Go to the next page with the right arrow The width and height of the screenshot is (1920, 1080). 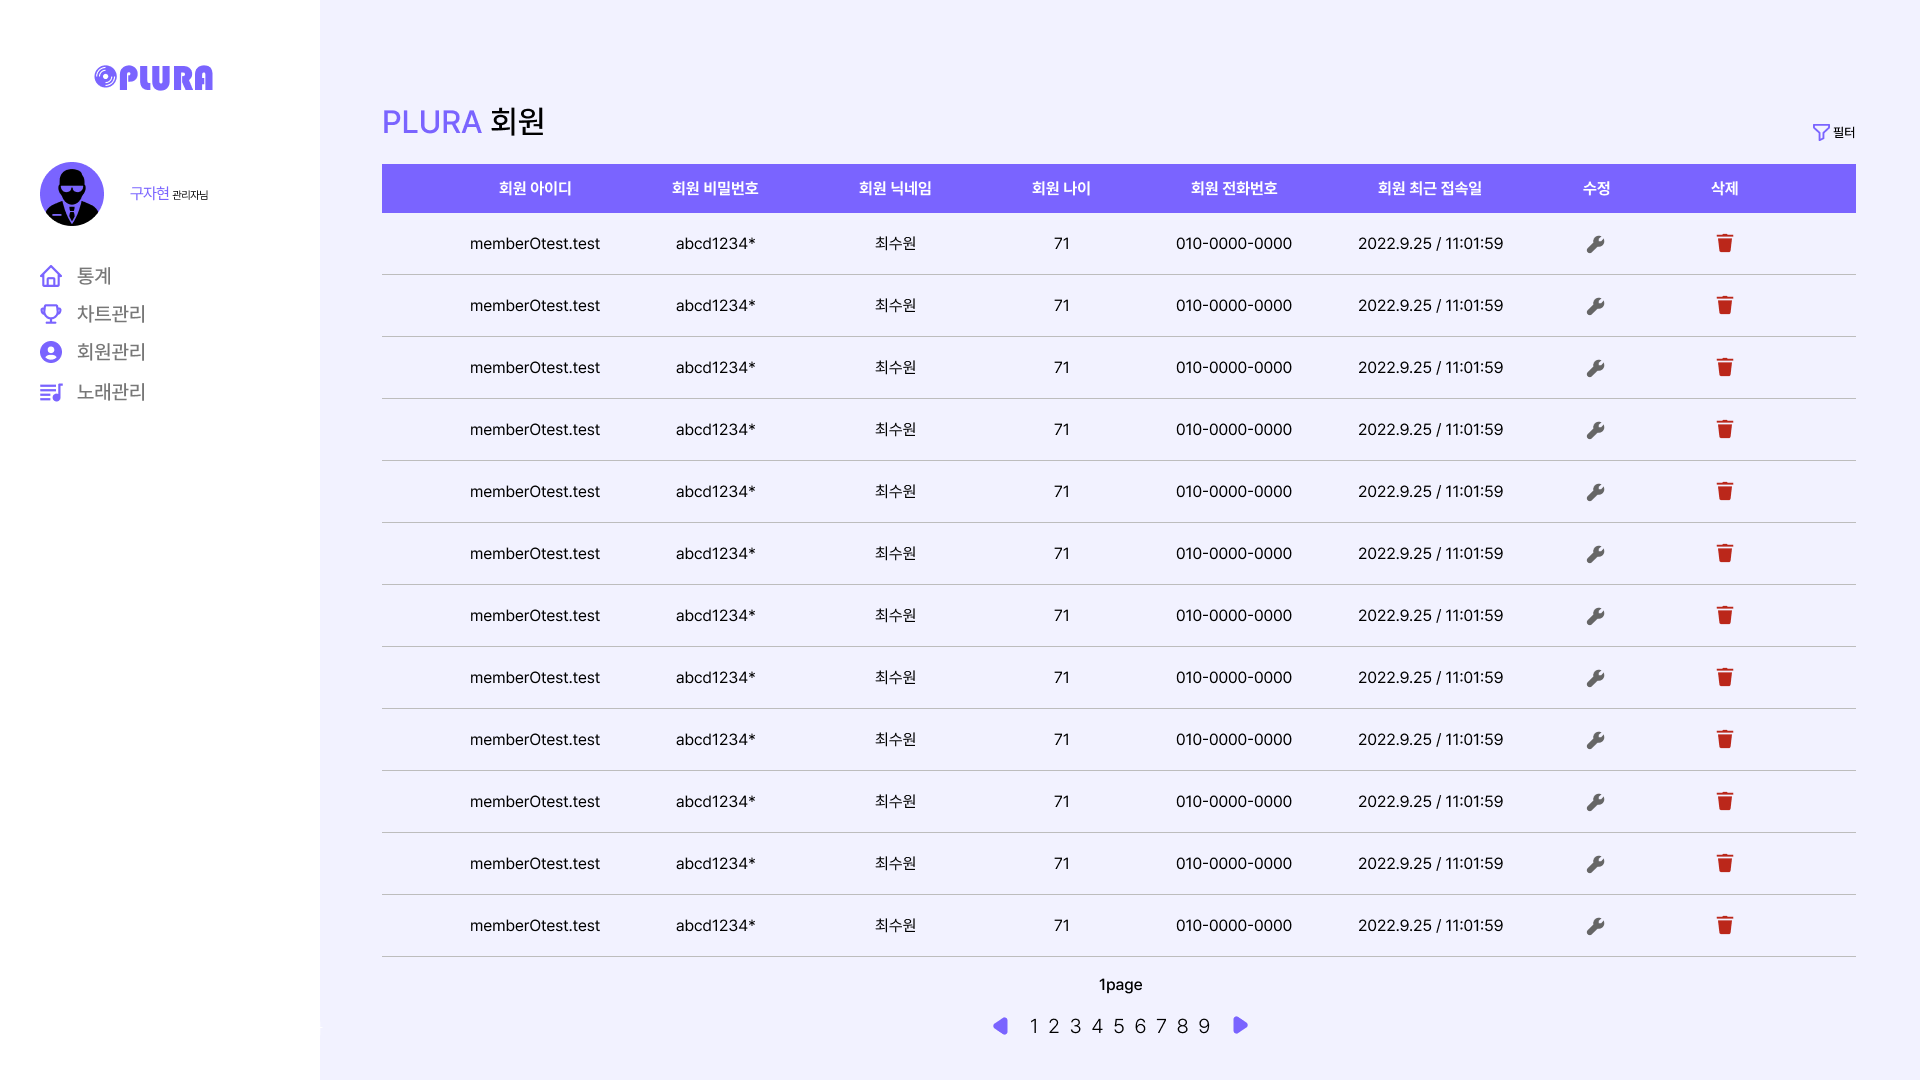click(x=1240, y=1026)
